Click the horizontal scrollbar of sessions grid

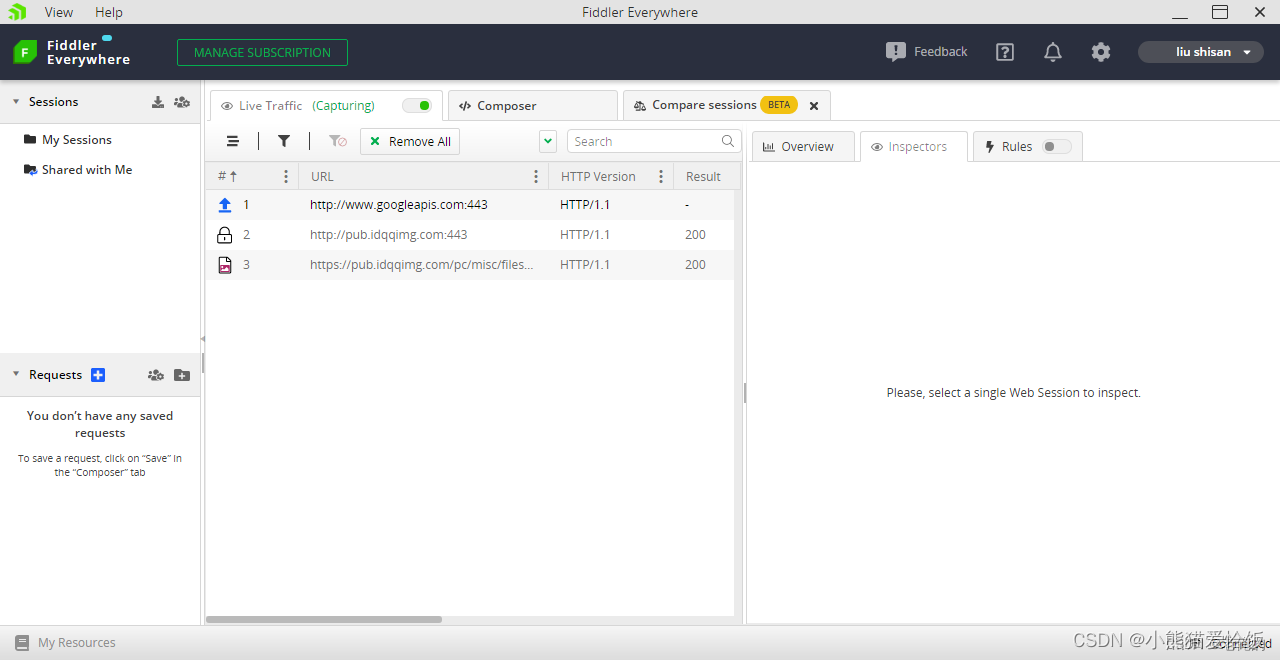click(x=324, y=620)
